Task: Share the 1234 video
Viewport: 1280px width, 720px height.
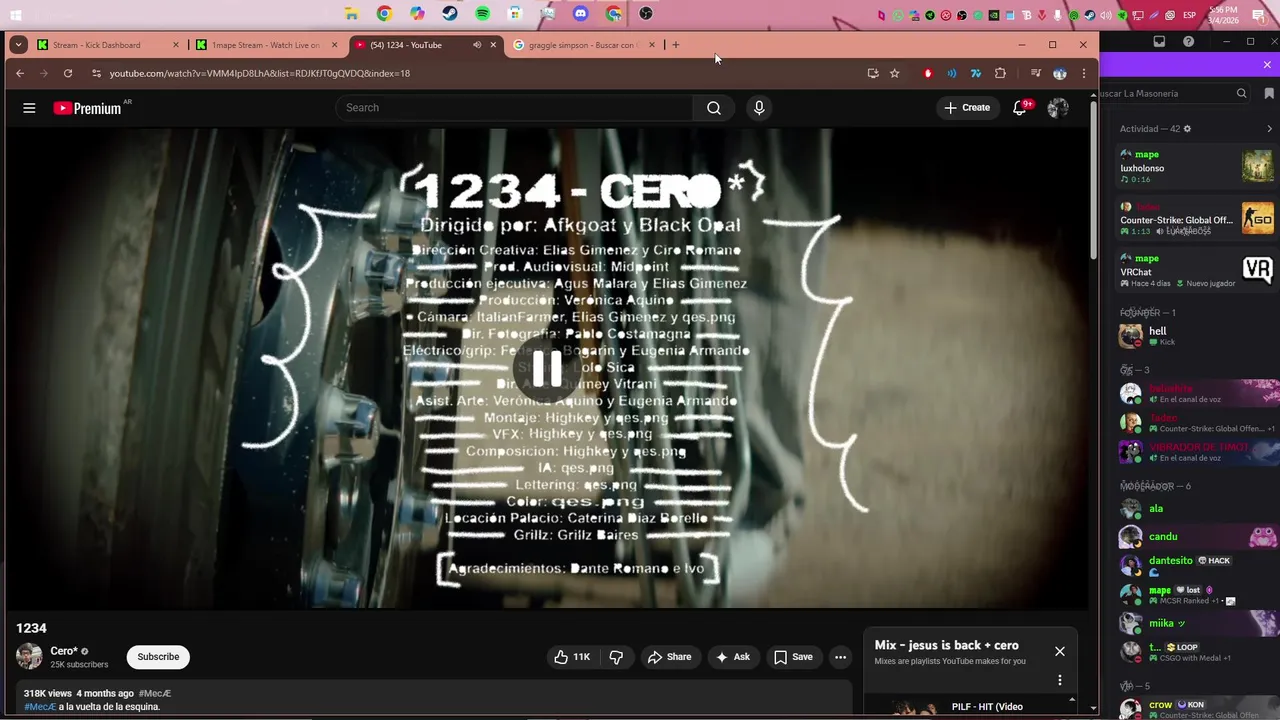Action: [x=669, y=657]
